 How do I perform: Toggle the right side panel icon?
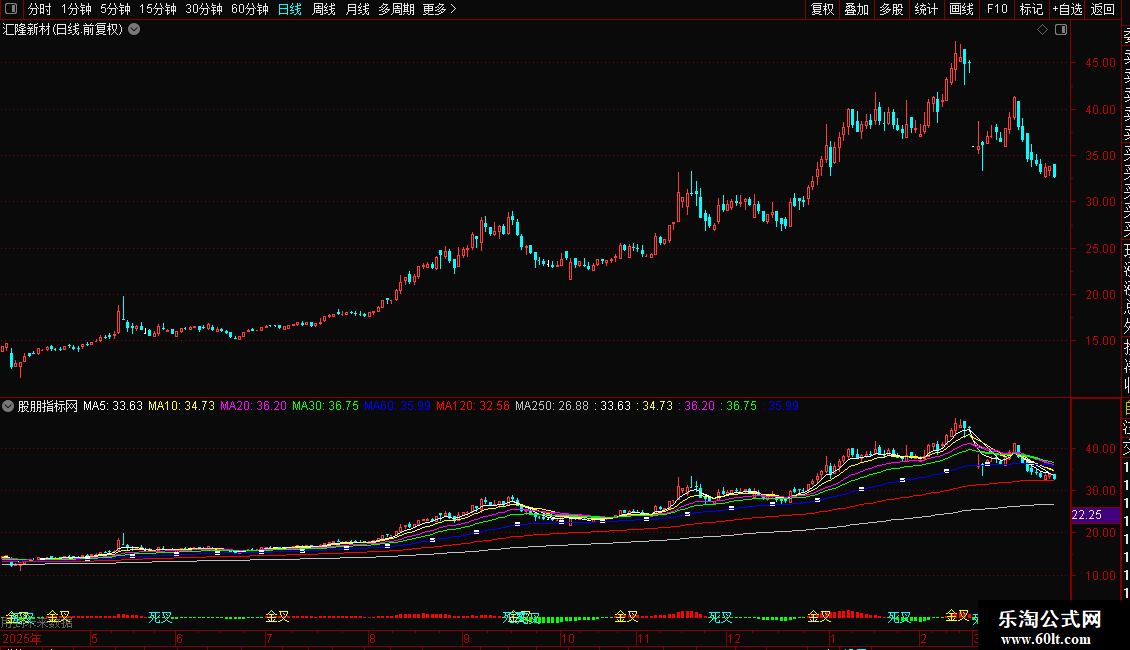(x=1061, y=30)
